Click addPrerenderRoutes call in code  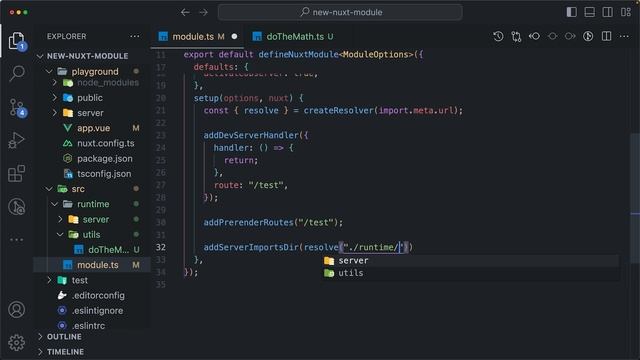pos(249,222)
